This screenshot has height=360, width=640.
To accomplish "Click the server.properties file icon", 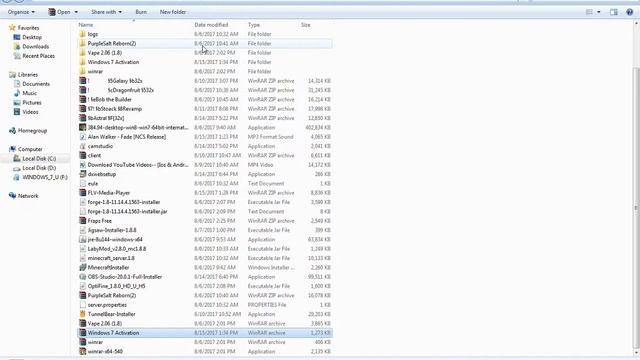I will point(82,305).
